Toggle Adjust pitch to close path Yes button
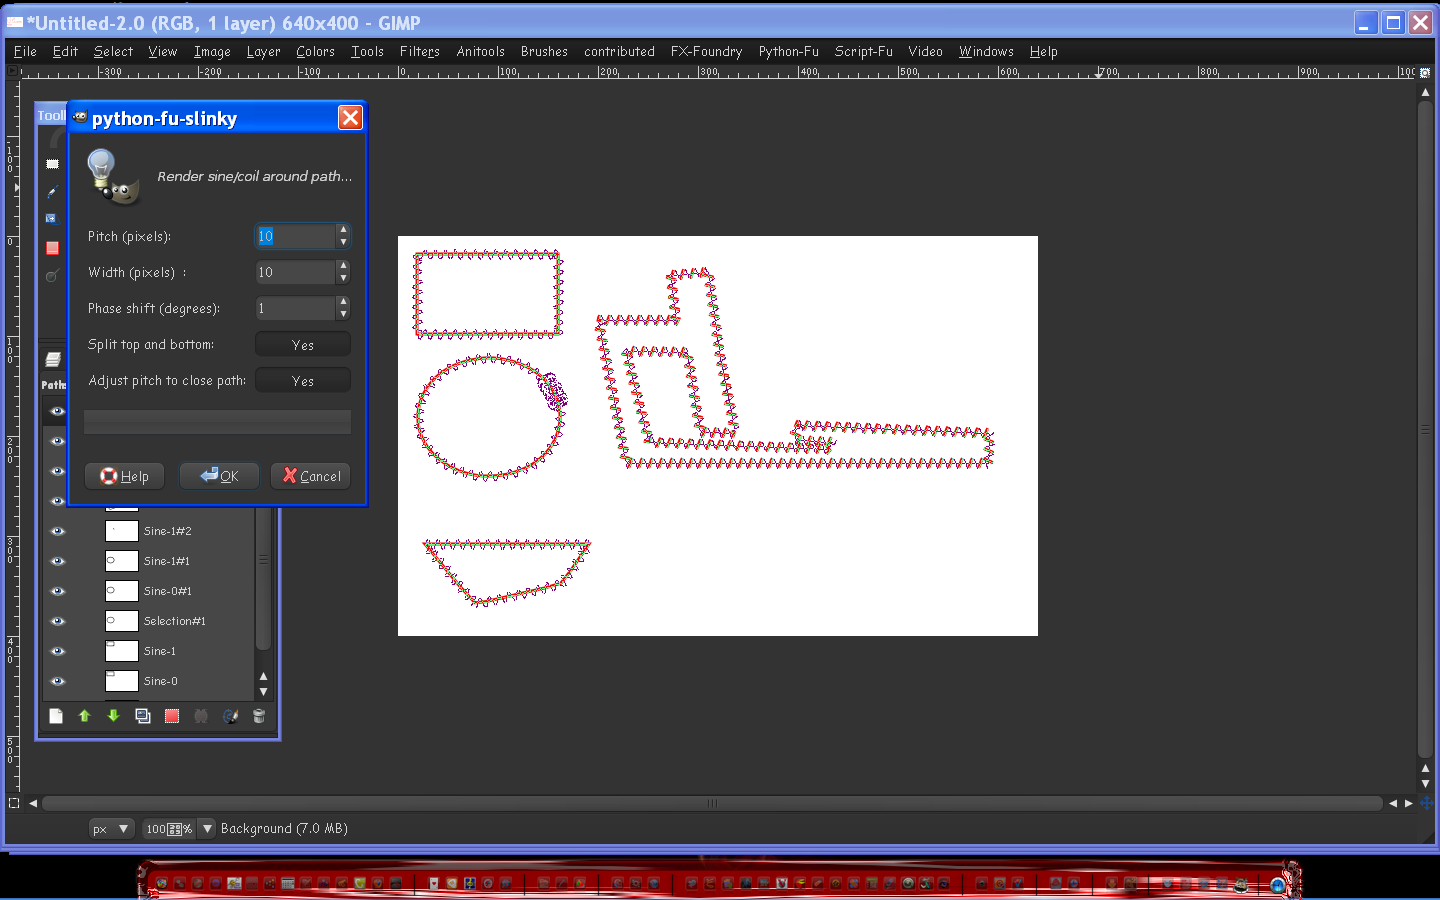This screenshot has height=900, width=1440. 303,381
